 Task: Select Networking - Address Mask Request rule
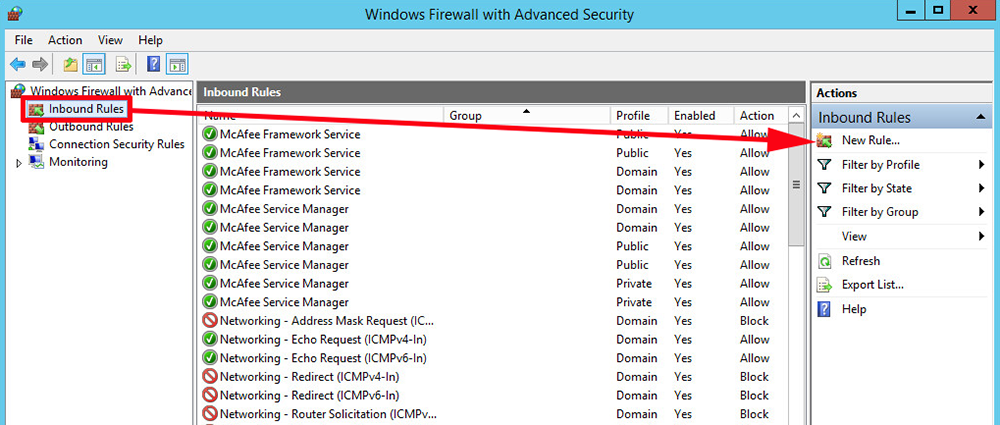pos(327,320)
